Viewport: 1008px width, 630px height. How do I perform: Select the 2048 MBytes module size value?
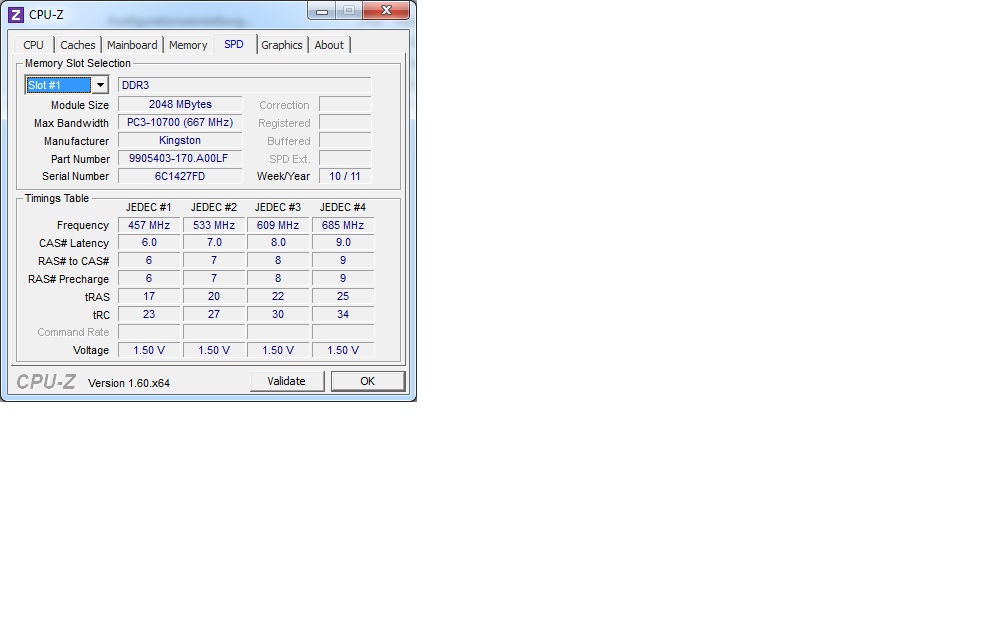coord(180,104)
